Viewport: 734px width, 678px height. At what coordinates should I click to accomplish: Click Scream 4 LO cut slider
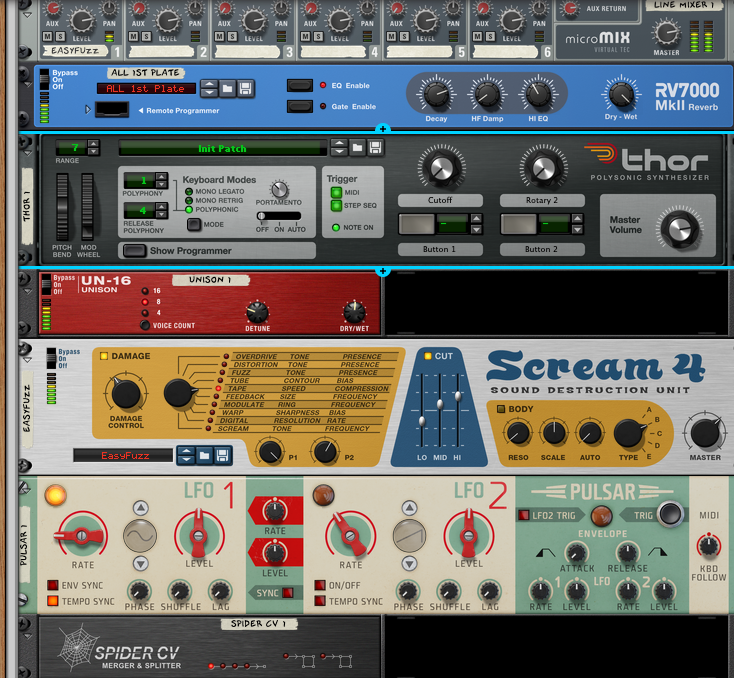tap(422, 420)
